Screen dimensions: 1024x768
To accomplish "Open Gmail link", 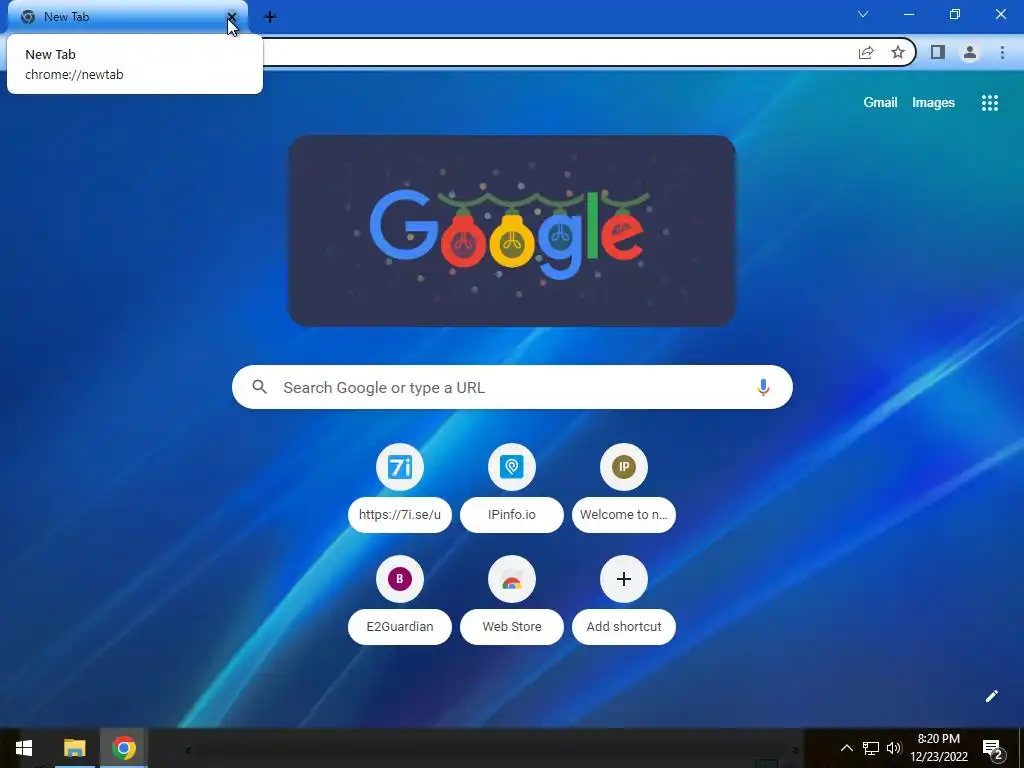I will (x=880, y=103).
